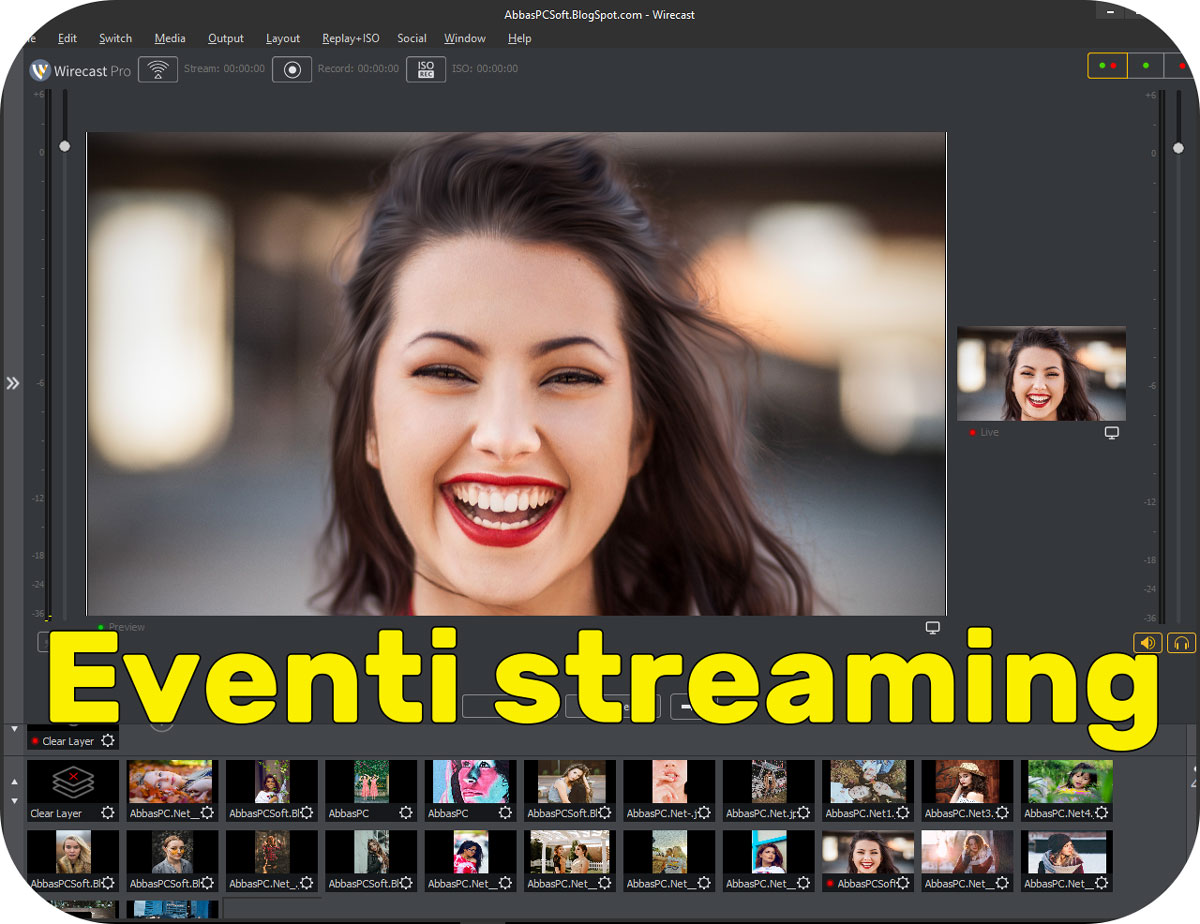Click the 'ISO: 00:00:00' timer text
The height and width of the screenshot is (924, 1200).
485,69
